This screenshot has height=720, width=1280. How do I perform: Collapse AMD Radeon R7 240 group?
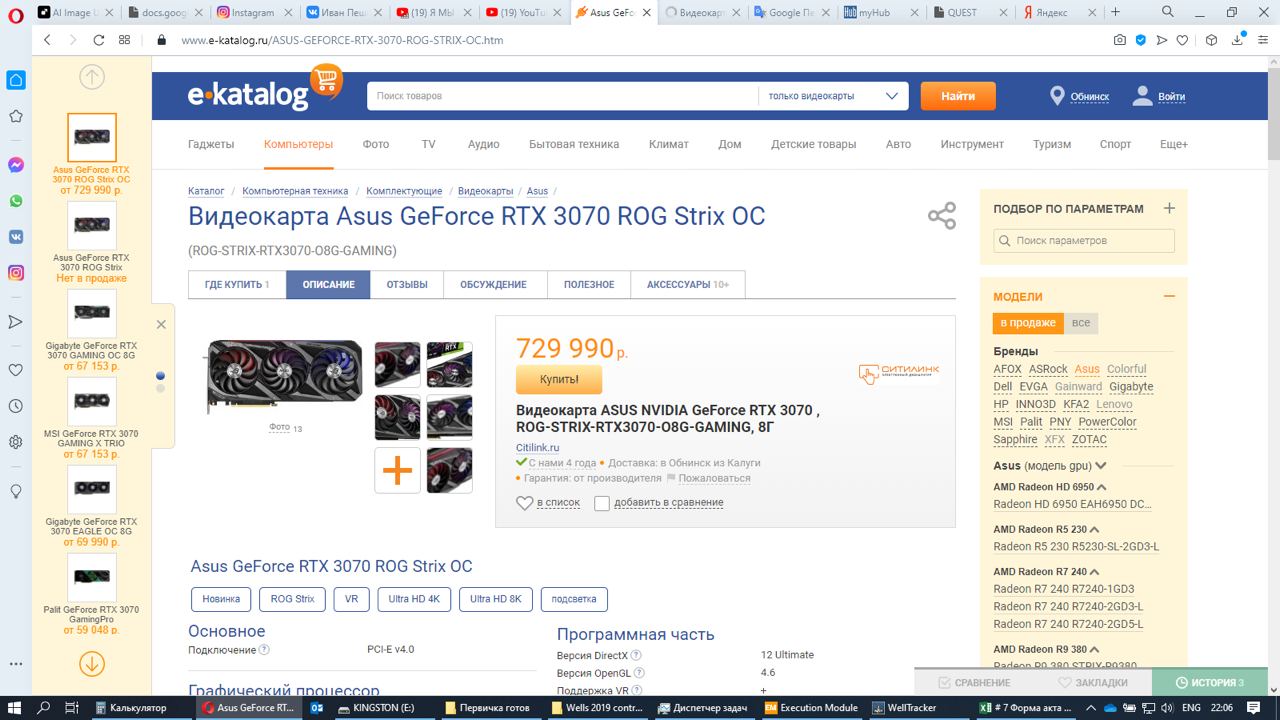coord(1095,572)
